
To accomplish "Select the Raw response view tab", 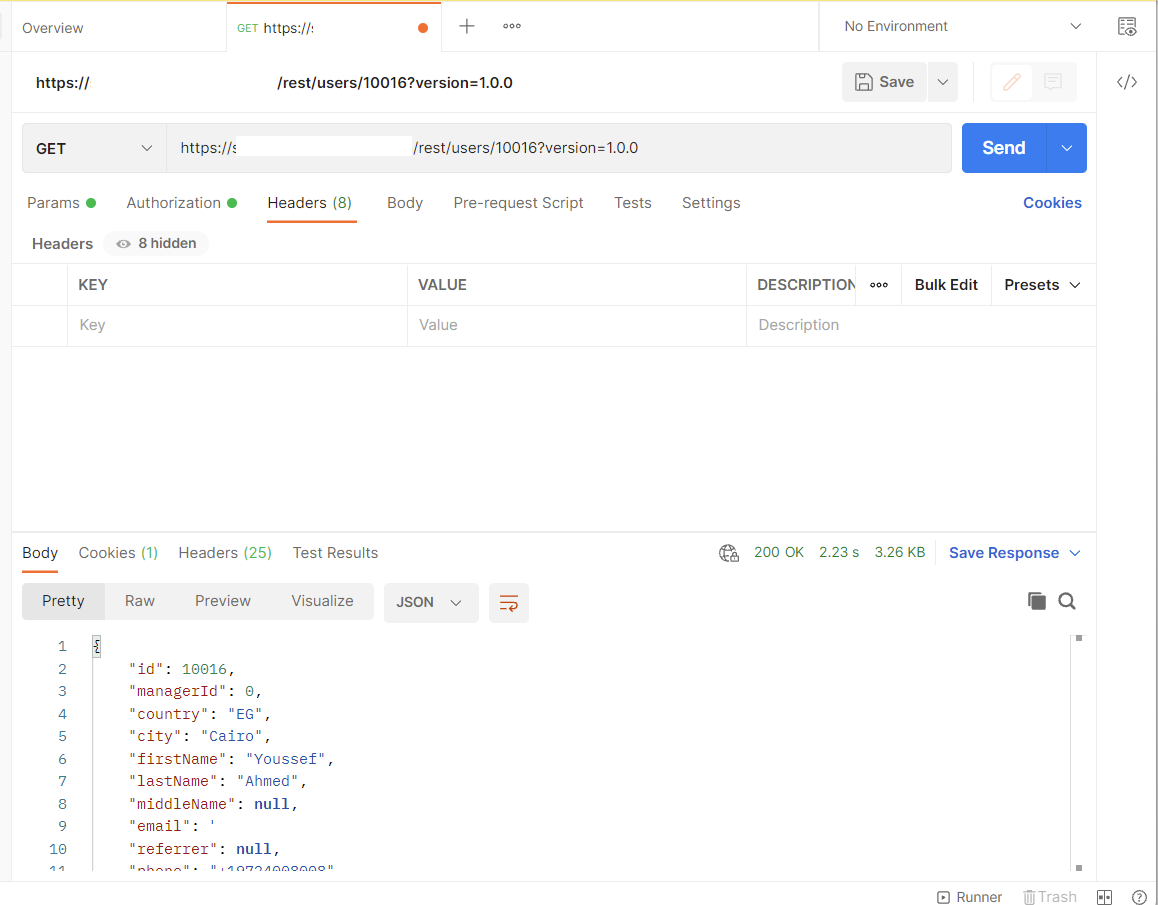I will (x=140, y=601).
